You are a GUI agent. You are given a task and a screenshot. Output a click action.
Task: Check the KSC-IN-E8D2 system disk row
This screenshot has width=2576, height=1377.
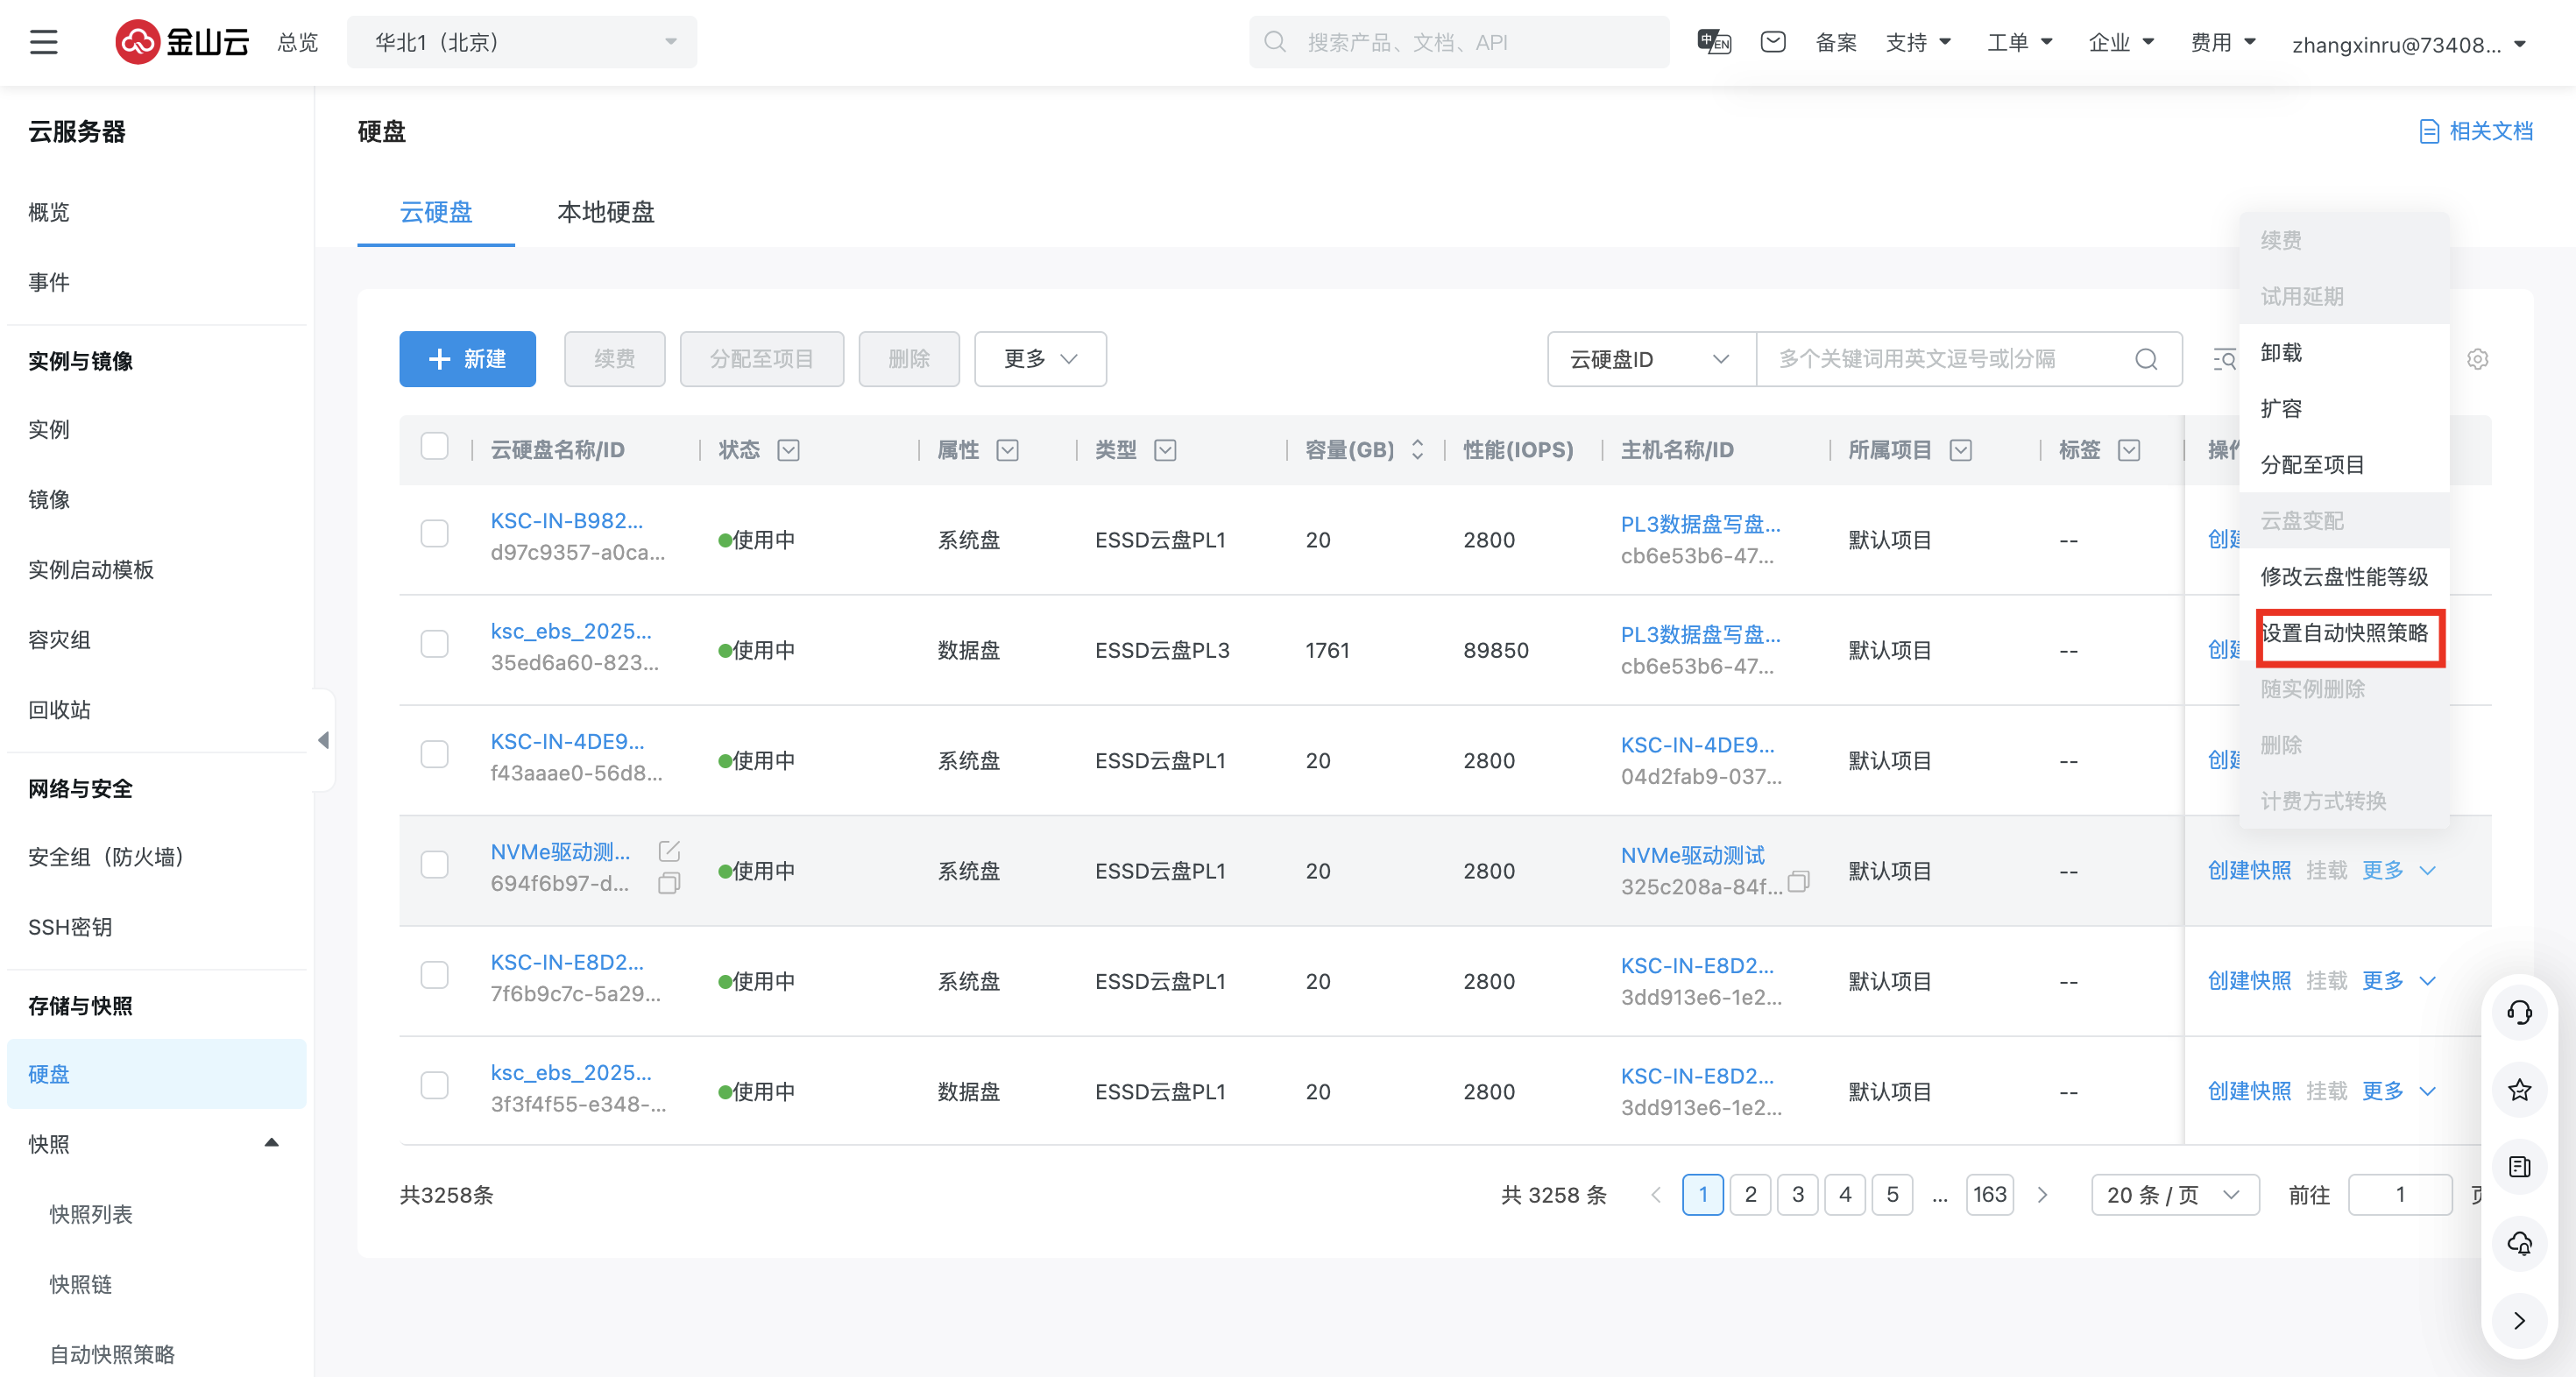434,975
